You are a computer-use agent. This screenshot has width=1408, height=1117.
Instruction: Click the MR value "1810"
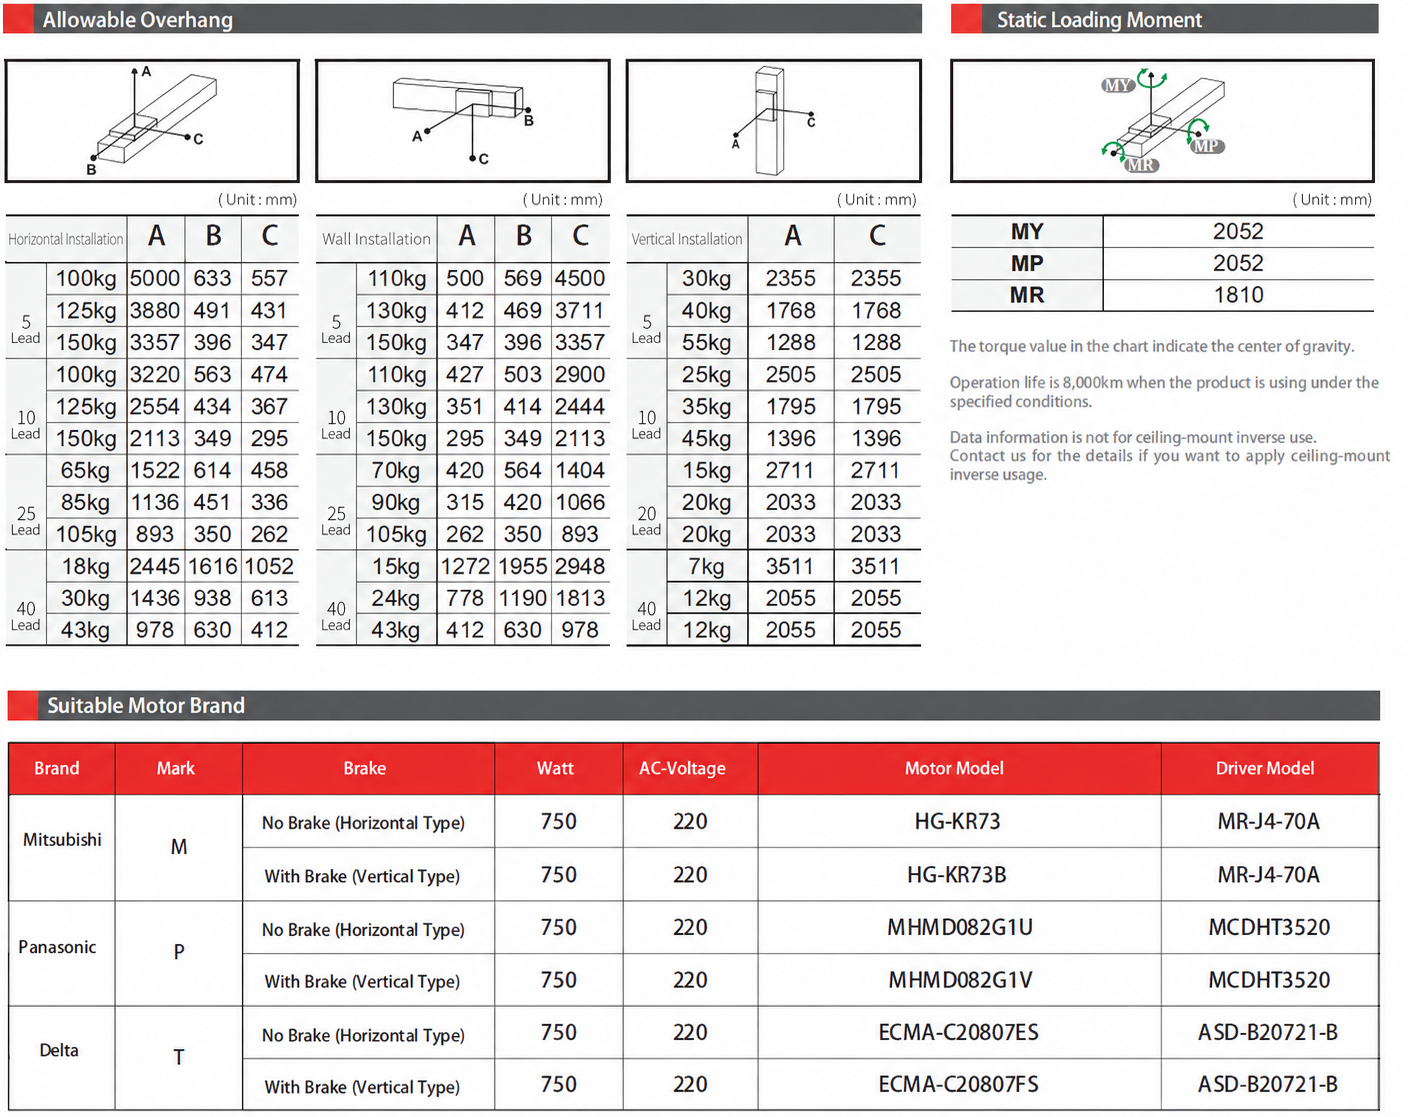(1238, 295)
